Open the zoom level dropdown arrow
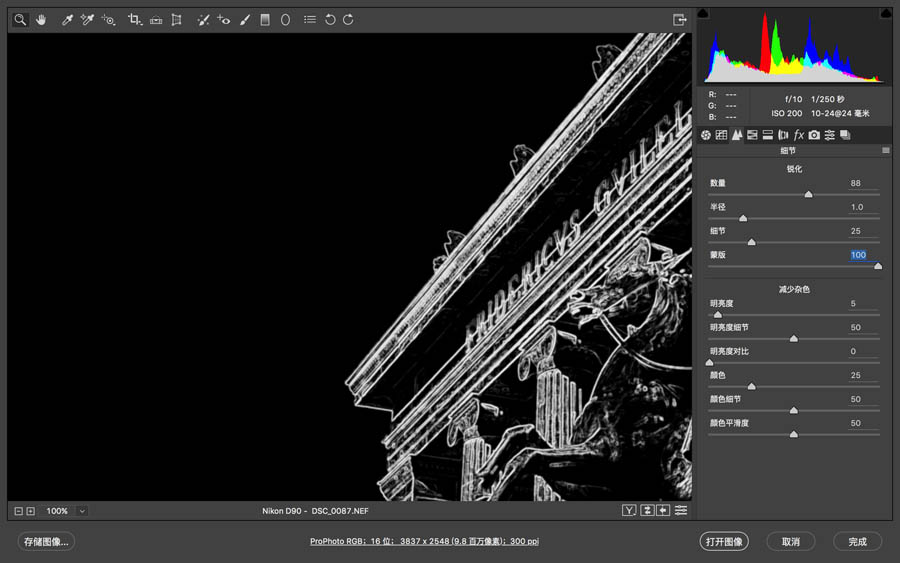 click(x=82, y=511)
